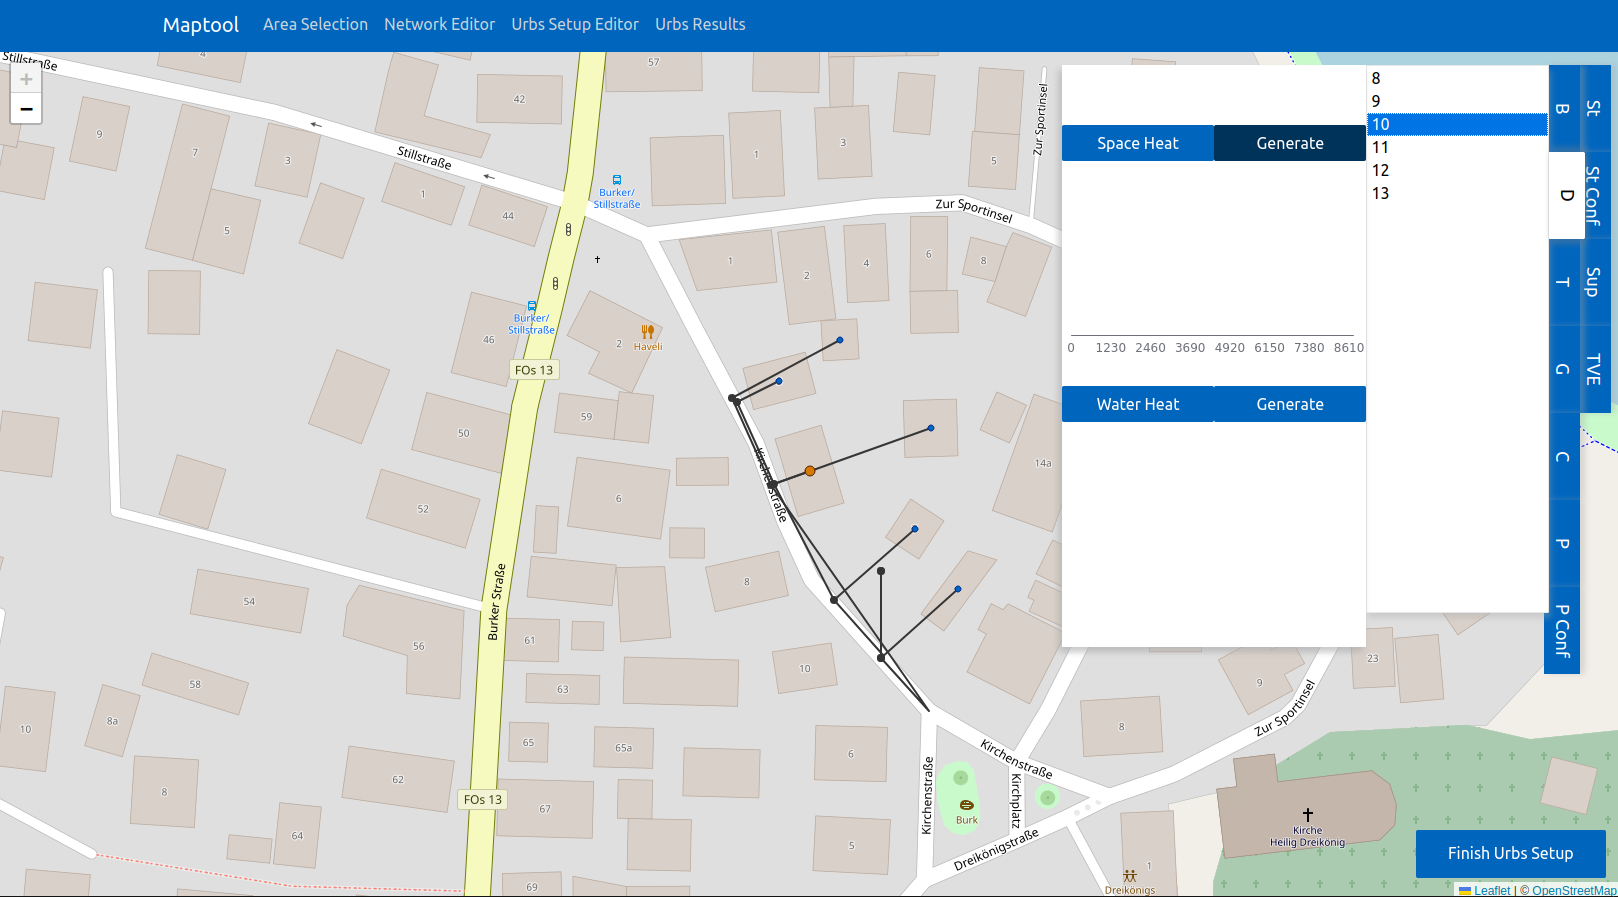Click the Dreikönigs map icon
The image size is (1618, 897).
coord(1130,876)
